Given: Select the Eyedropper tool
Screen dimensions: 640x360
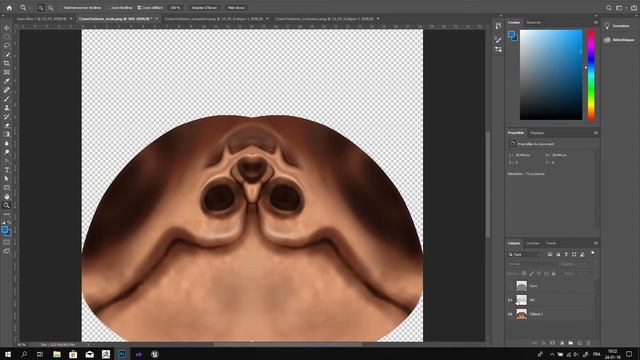Looking at the screenshot, I should [x=7, y=81].
